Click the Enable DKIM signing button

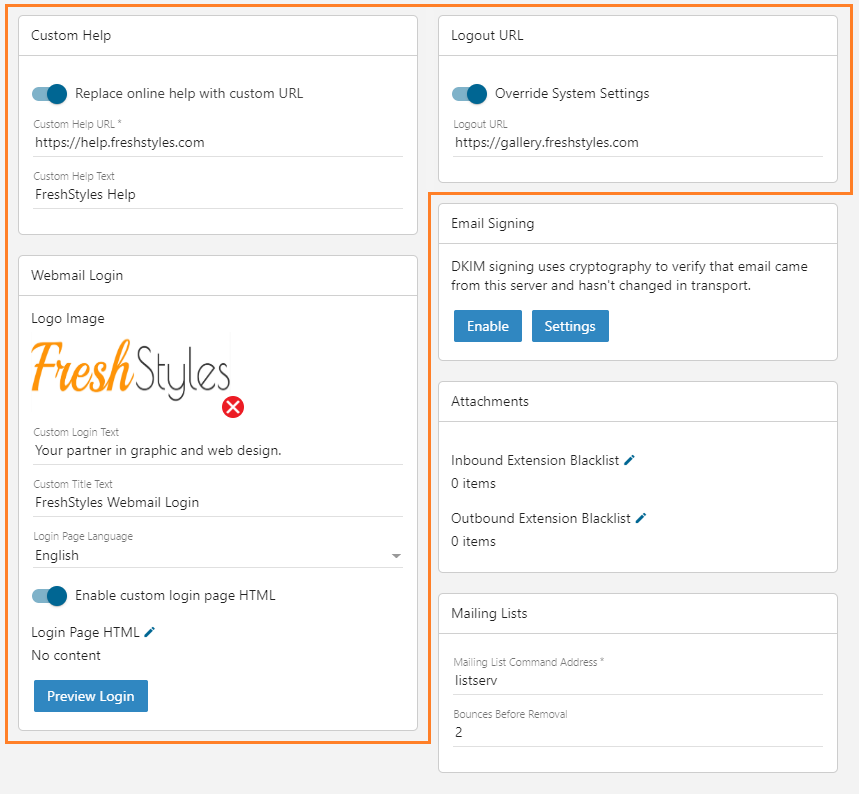[488, 326]
